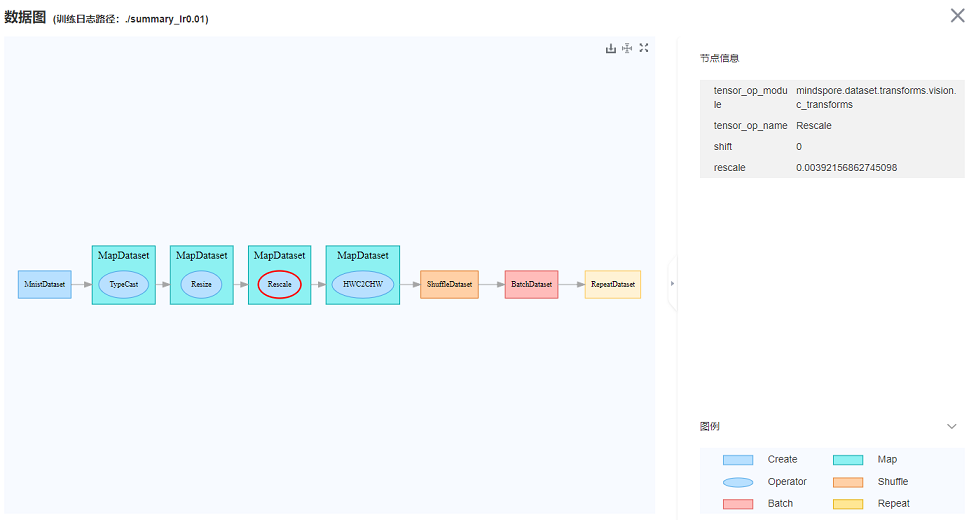Toggle fullscreen view of data graph
976x520 pixels.
[x=644, y=48]
